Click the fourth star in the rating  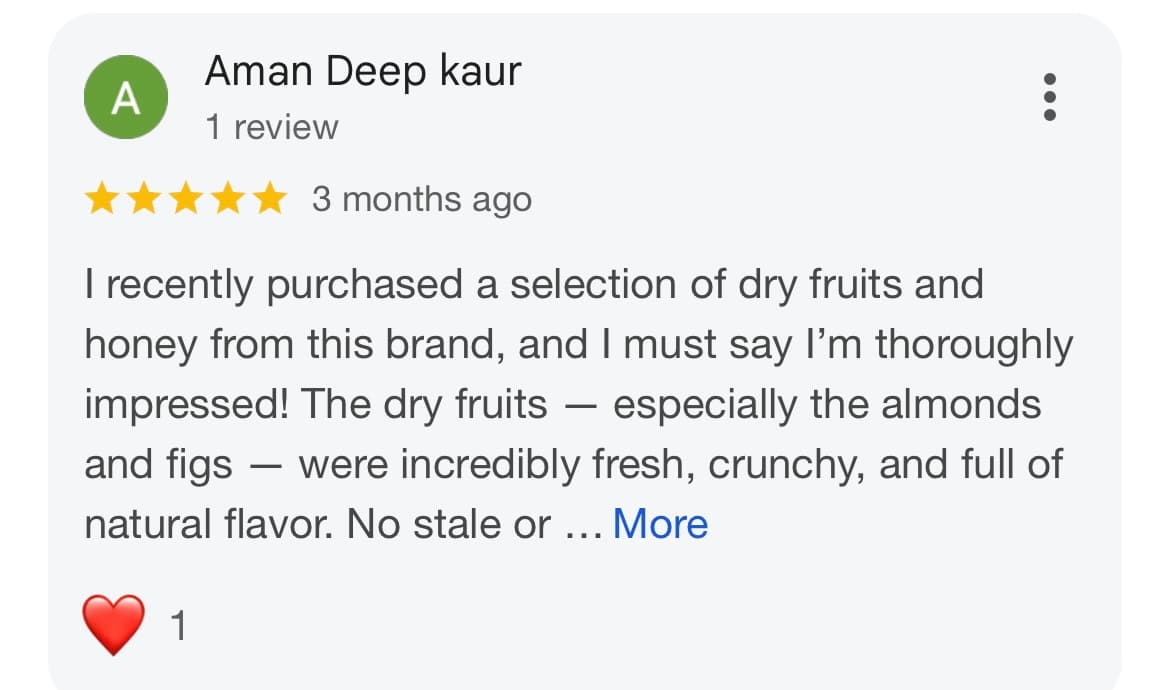coord(227,199)
